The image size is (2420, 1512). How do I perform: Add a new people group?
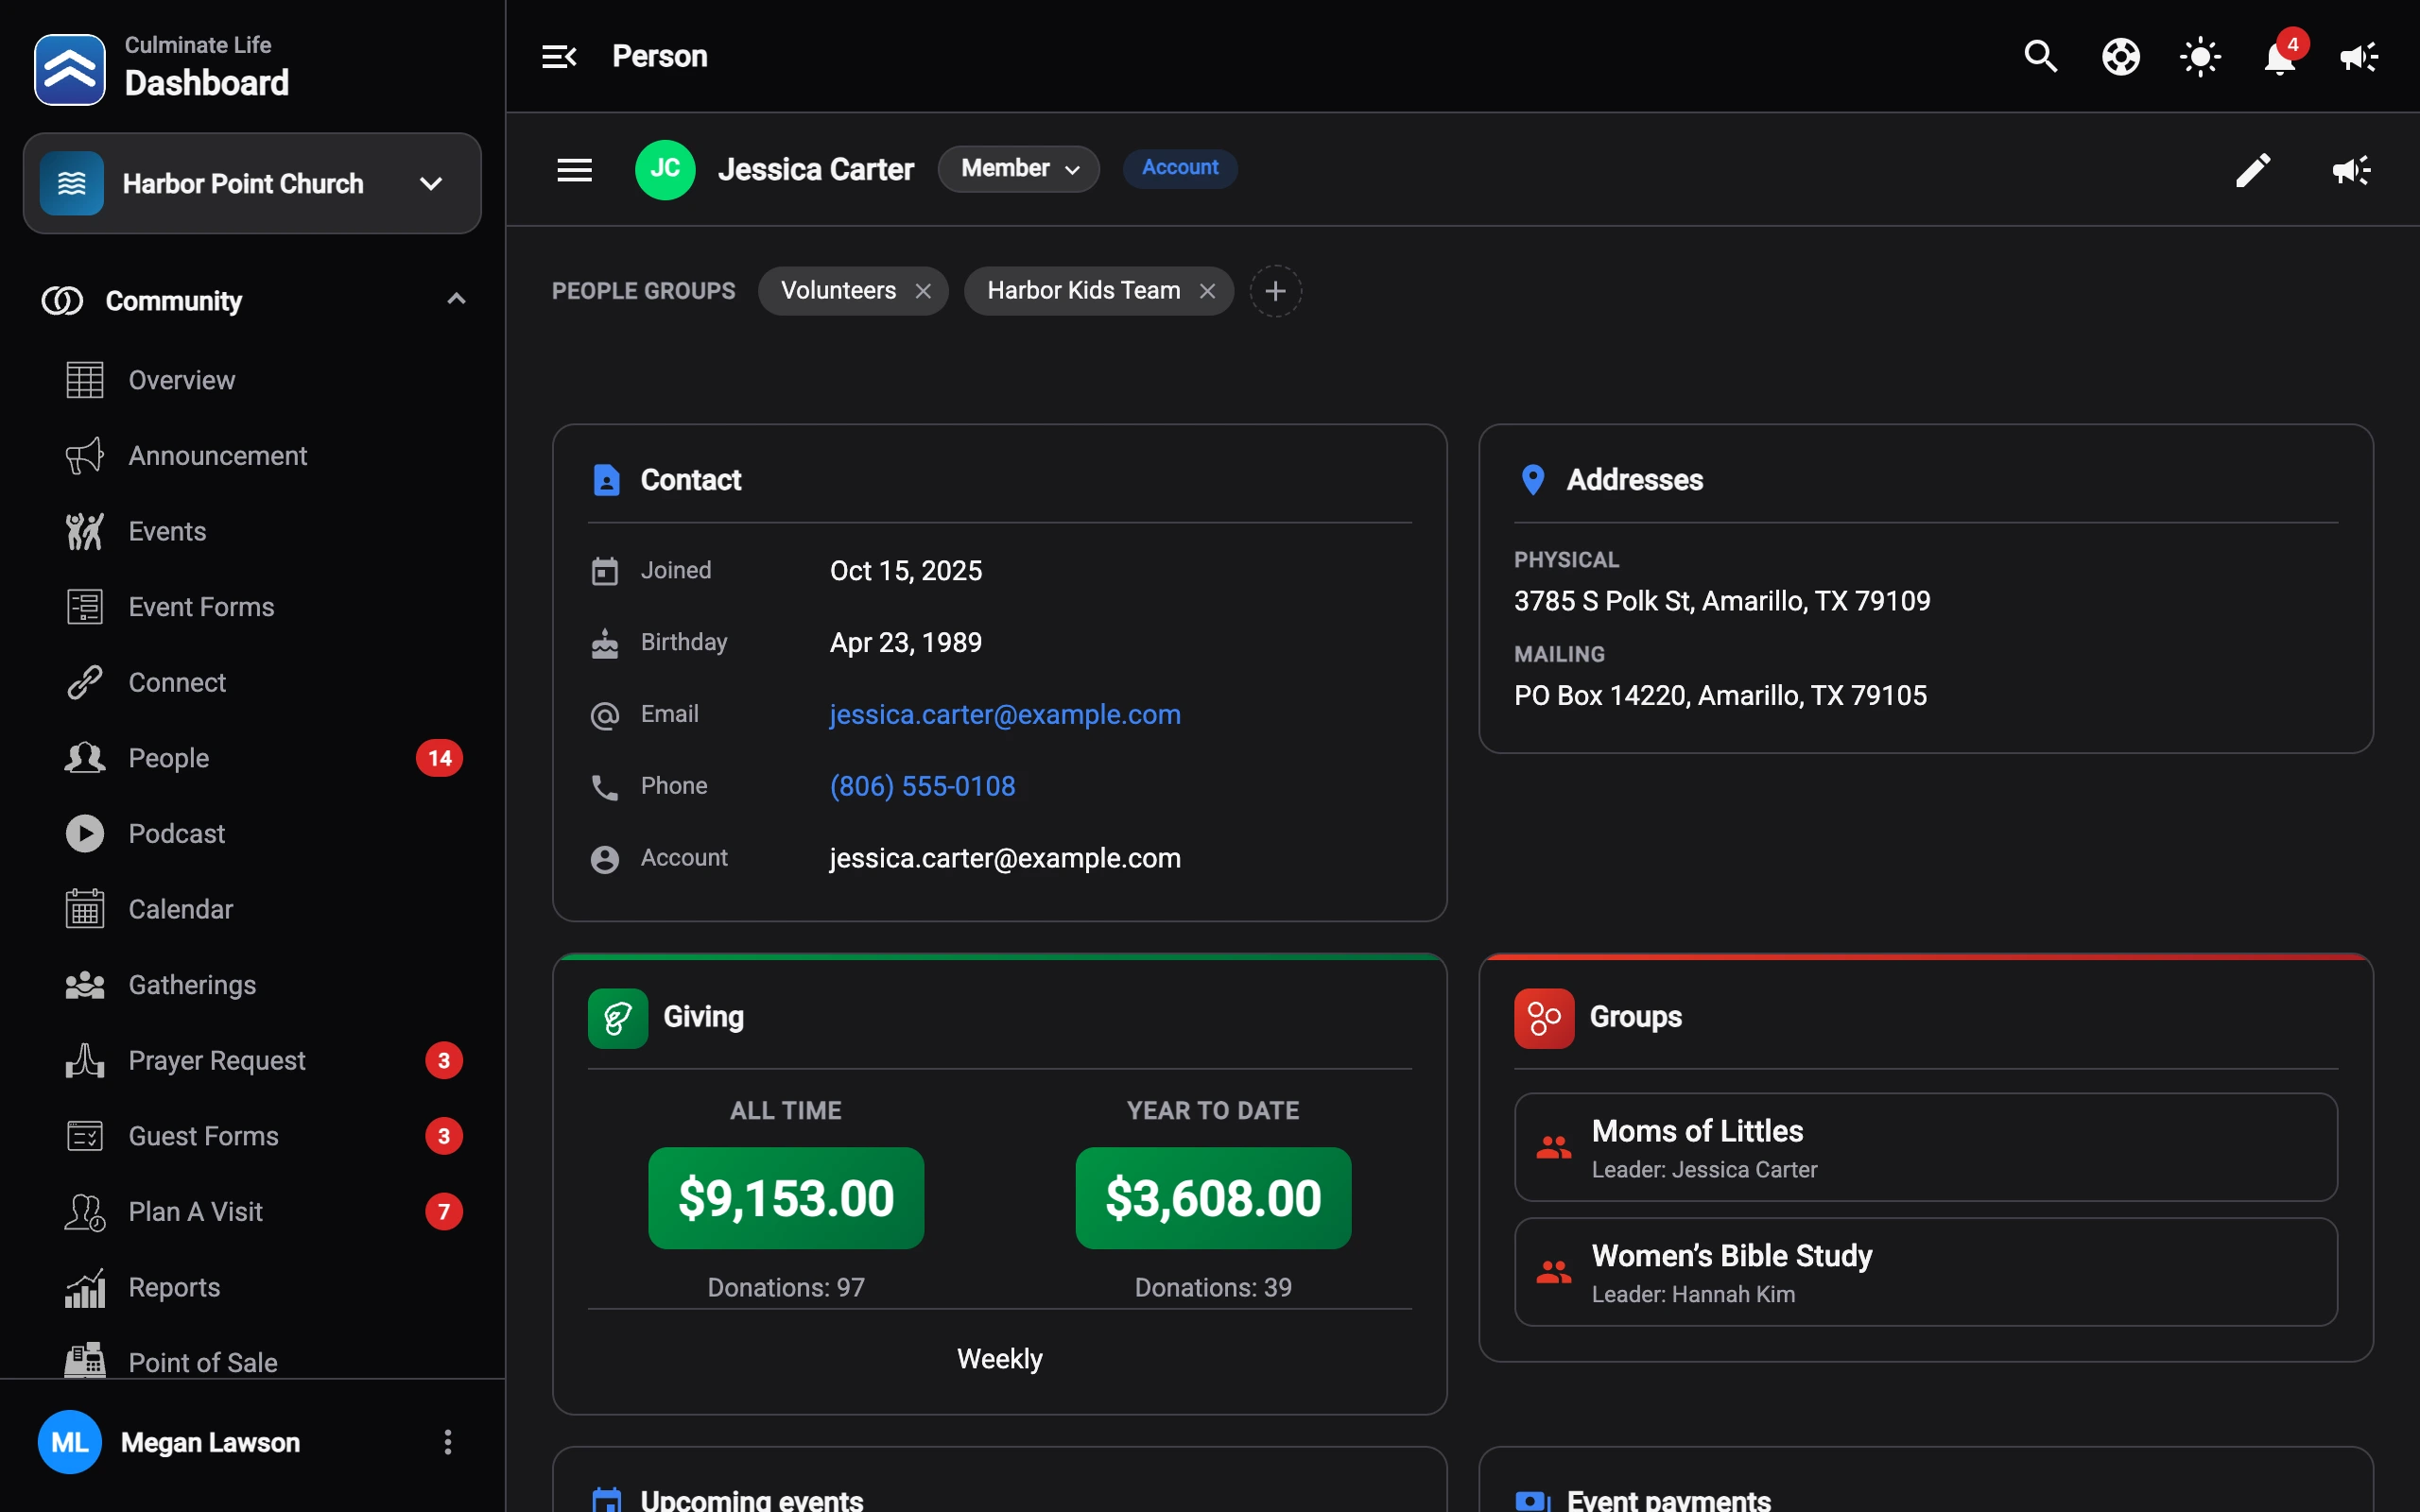pos(1275,291)
